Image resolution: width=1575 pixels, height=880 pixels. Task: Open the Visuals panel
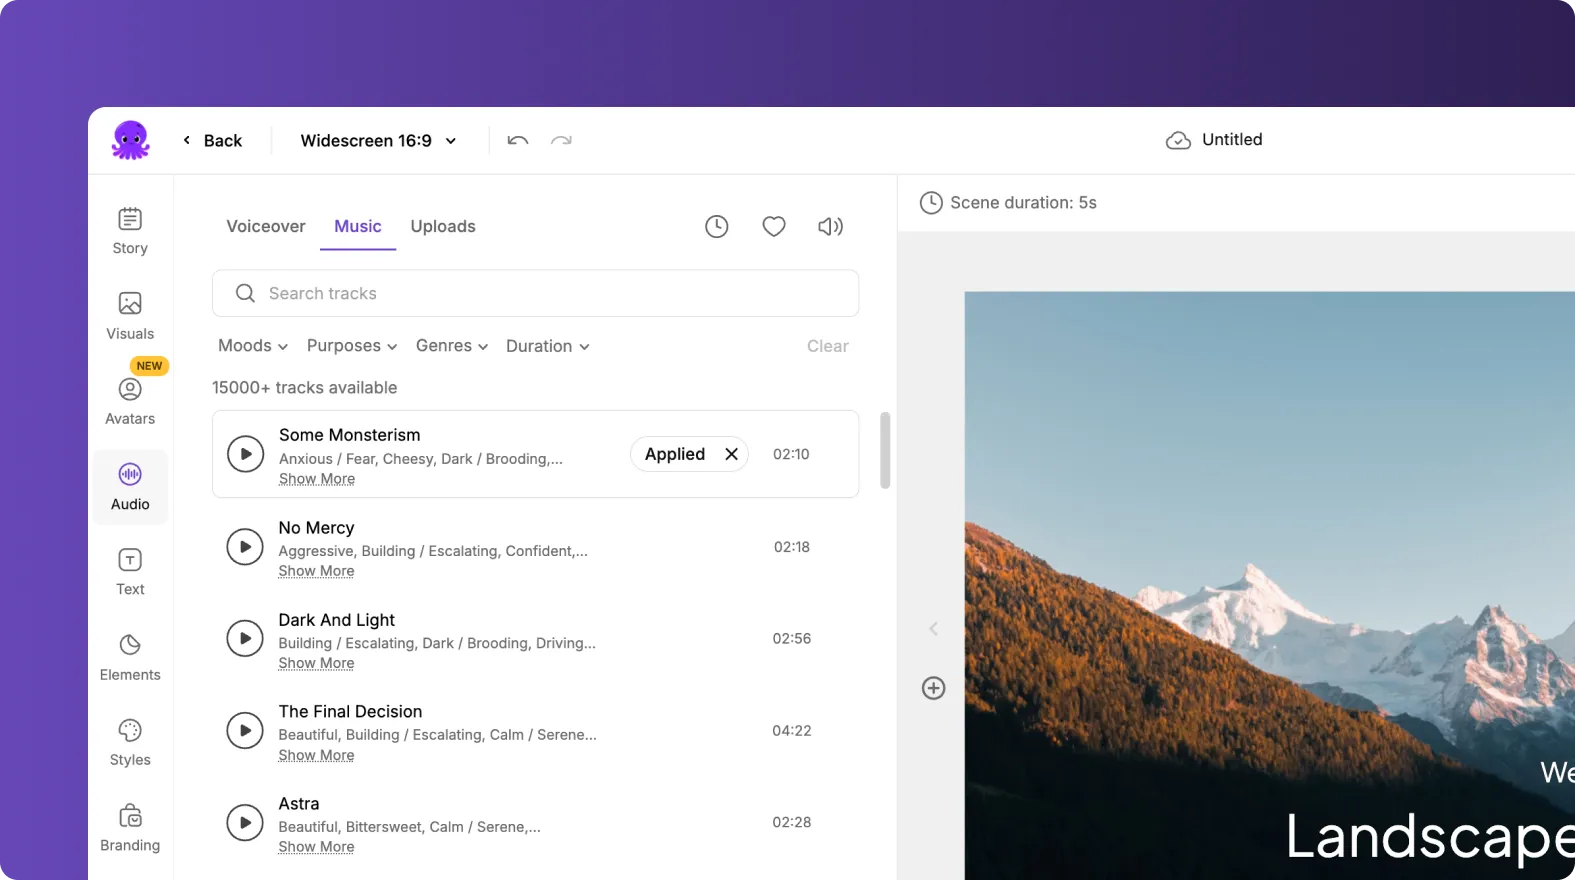click(130, 316)
